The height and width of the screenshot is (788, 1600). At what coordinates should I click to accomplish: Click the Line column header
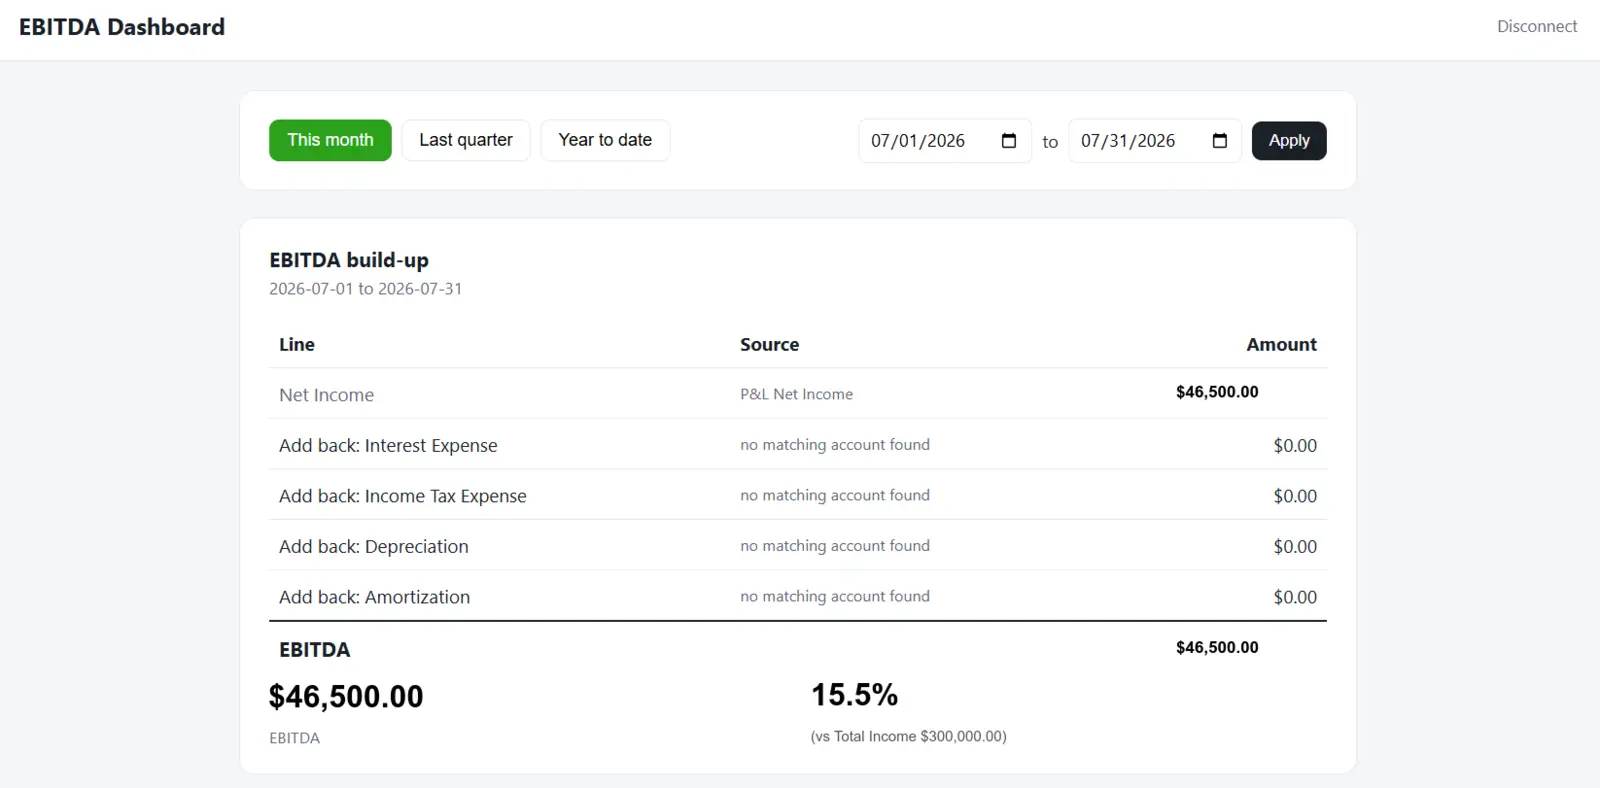pos(297,344)
